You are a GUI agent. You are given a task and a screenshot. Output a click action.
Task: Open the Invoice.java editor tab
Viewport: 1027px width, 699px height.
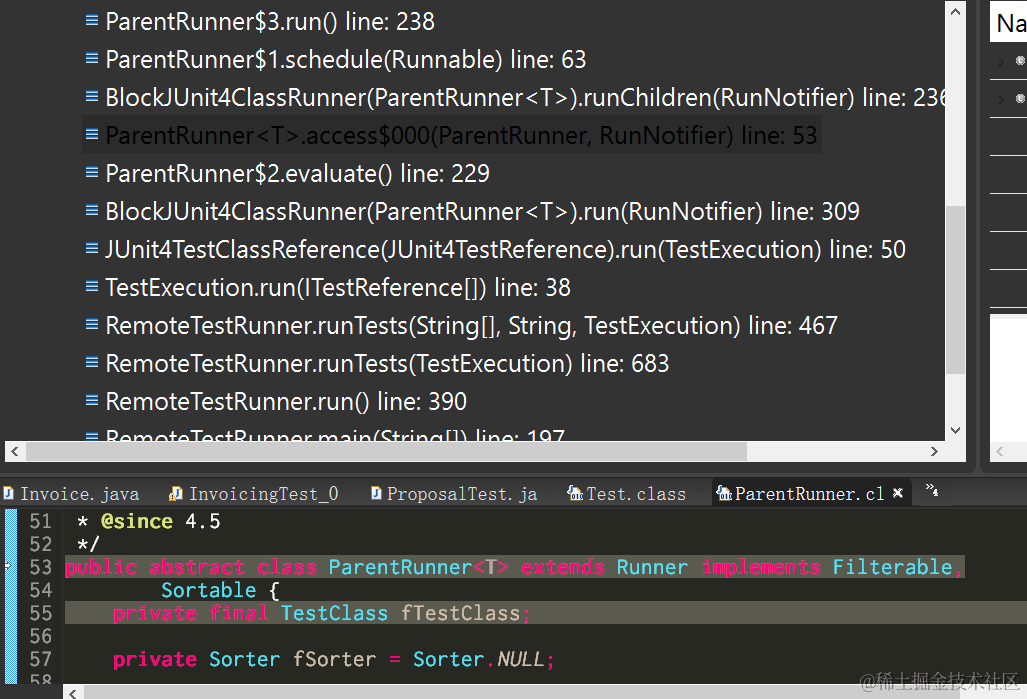[72, 494]
